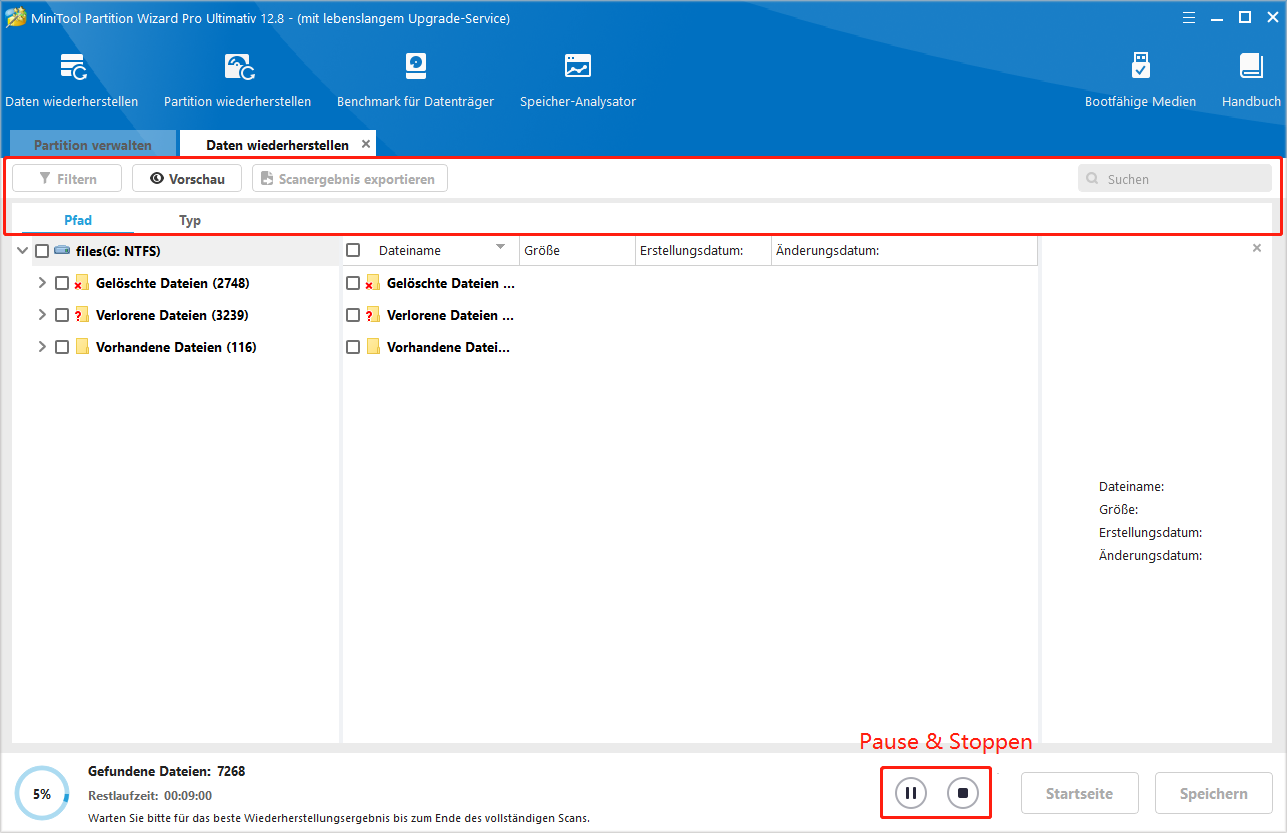Open the Daten wiederherstellen tool icon
This screenshot has height=833, width=1287.
pos(72,67)
